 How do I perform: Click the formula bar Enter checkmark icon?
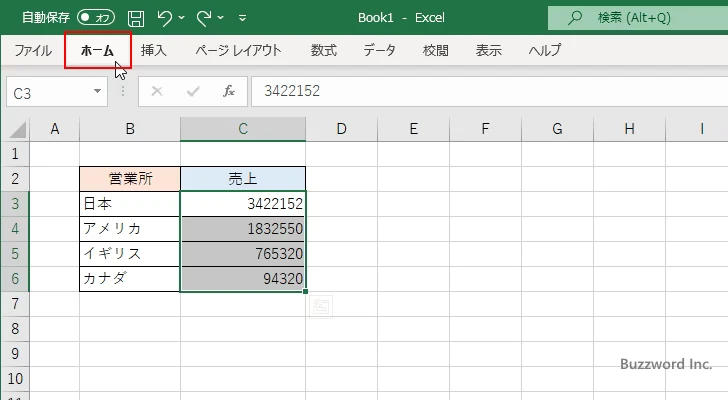[193, 91]
